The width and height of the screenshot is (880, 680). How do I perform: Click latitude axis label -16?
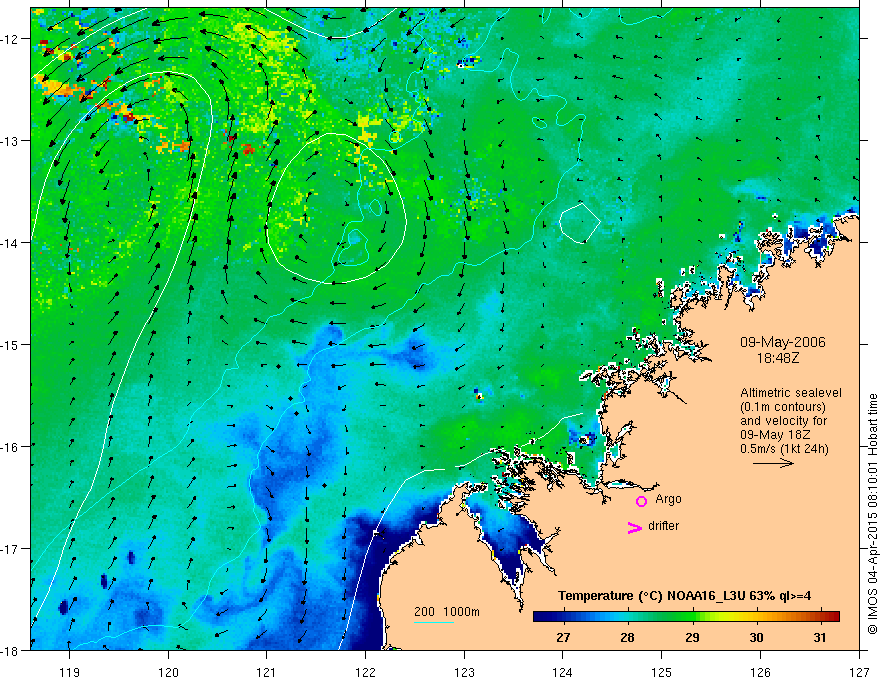point(9,447)
